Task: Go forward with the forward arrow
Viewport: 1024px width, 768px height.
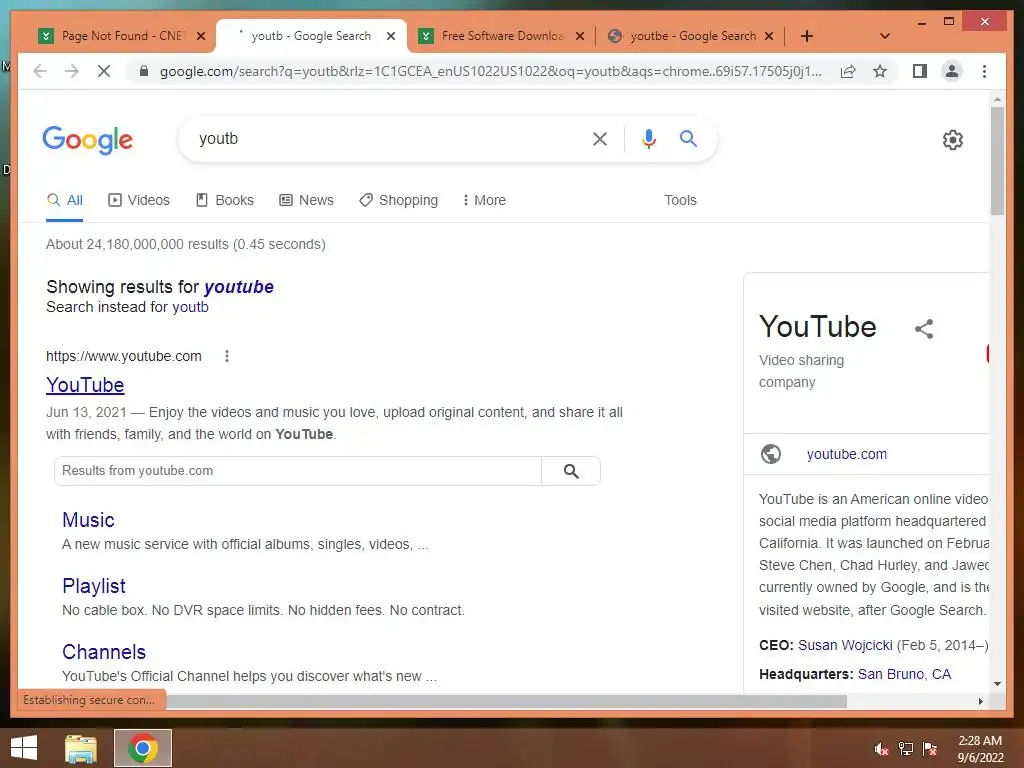Action: click(72, 71)
